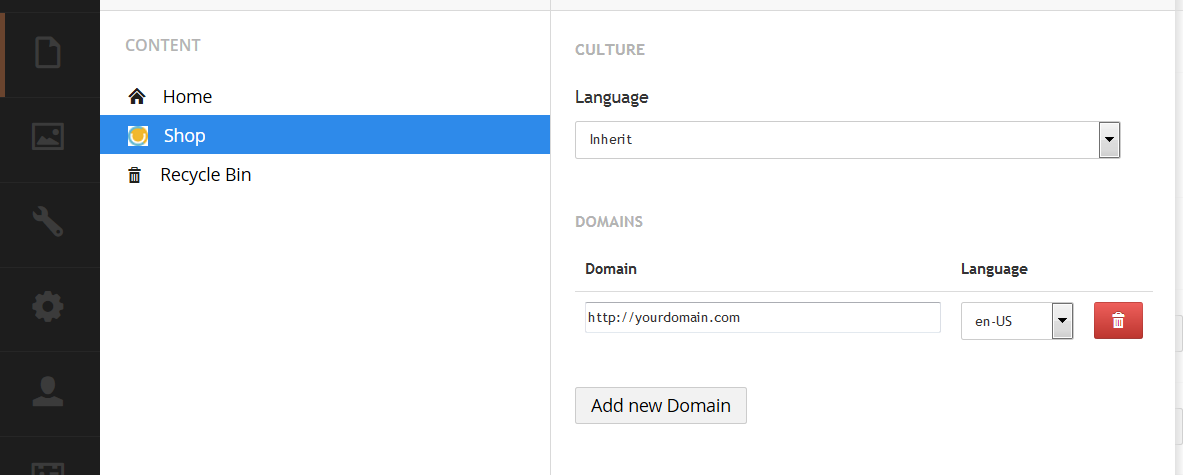Open the en-US language dropdown

tap(1017, 321)
